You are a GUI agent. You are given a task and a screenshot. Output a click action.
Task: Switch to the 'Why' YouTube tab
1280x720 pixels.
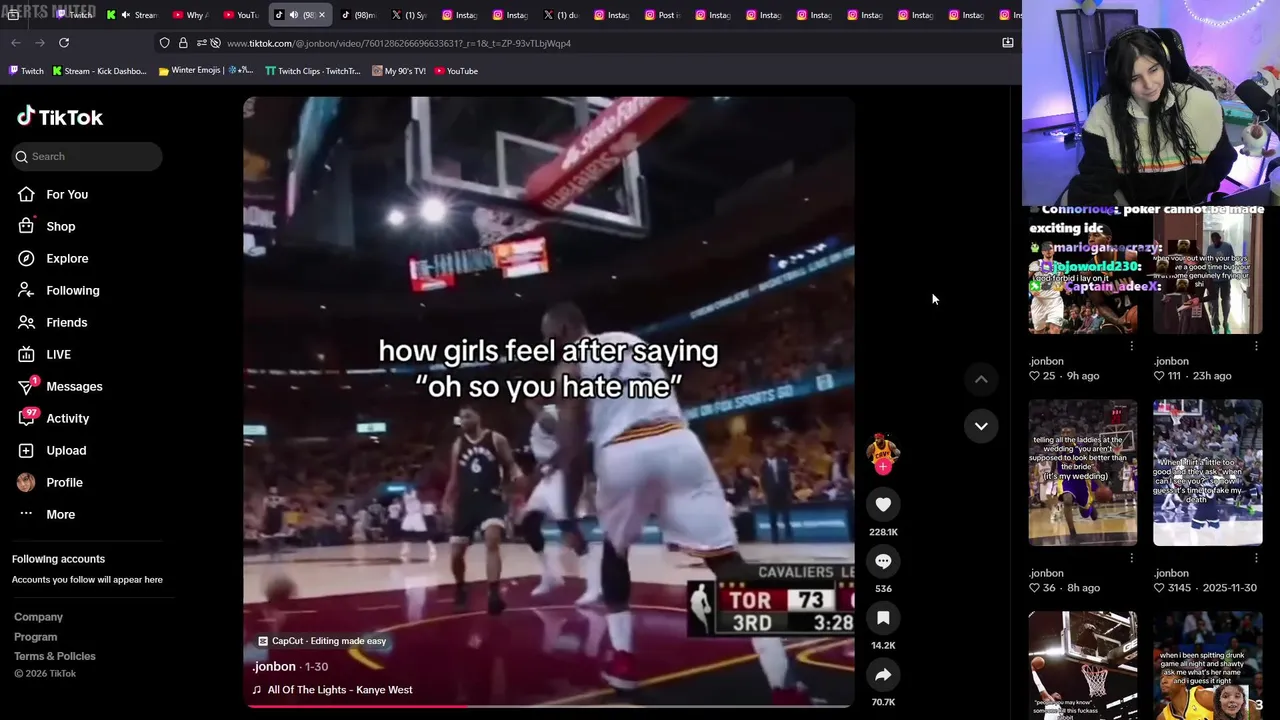tap(190, 15)
